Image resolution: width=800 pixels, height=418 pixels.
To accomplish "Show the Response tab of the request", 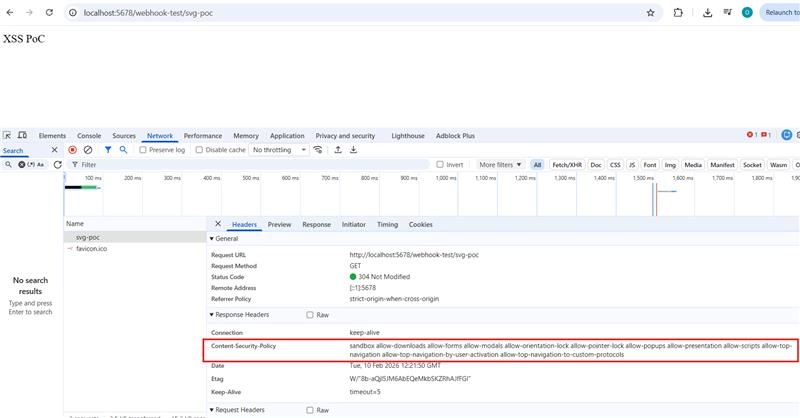I will [316, 225].
